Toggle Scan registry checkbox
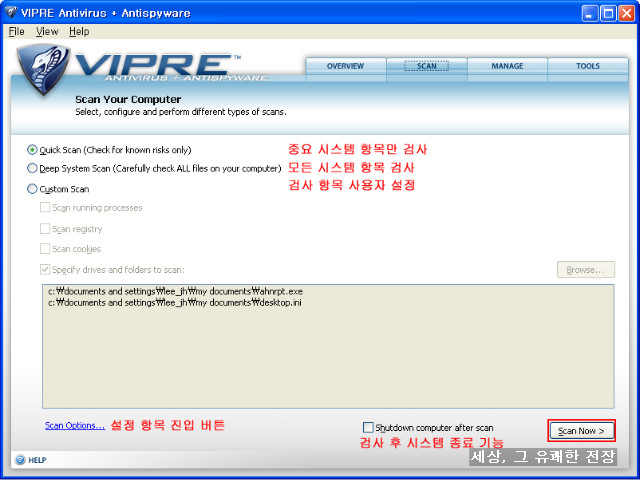 (45, 229)
